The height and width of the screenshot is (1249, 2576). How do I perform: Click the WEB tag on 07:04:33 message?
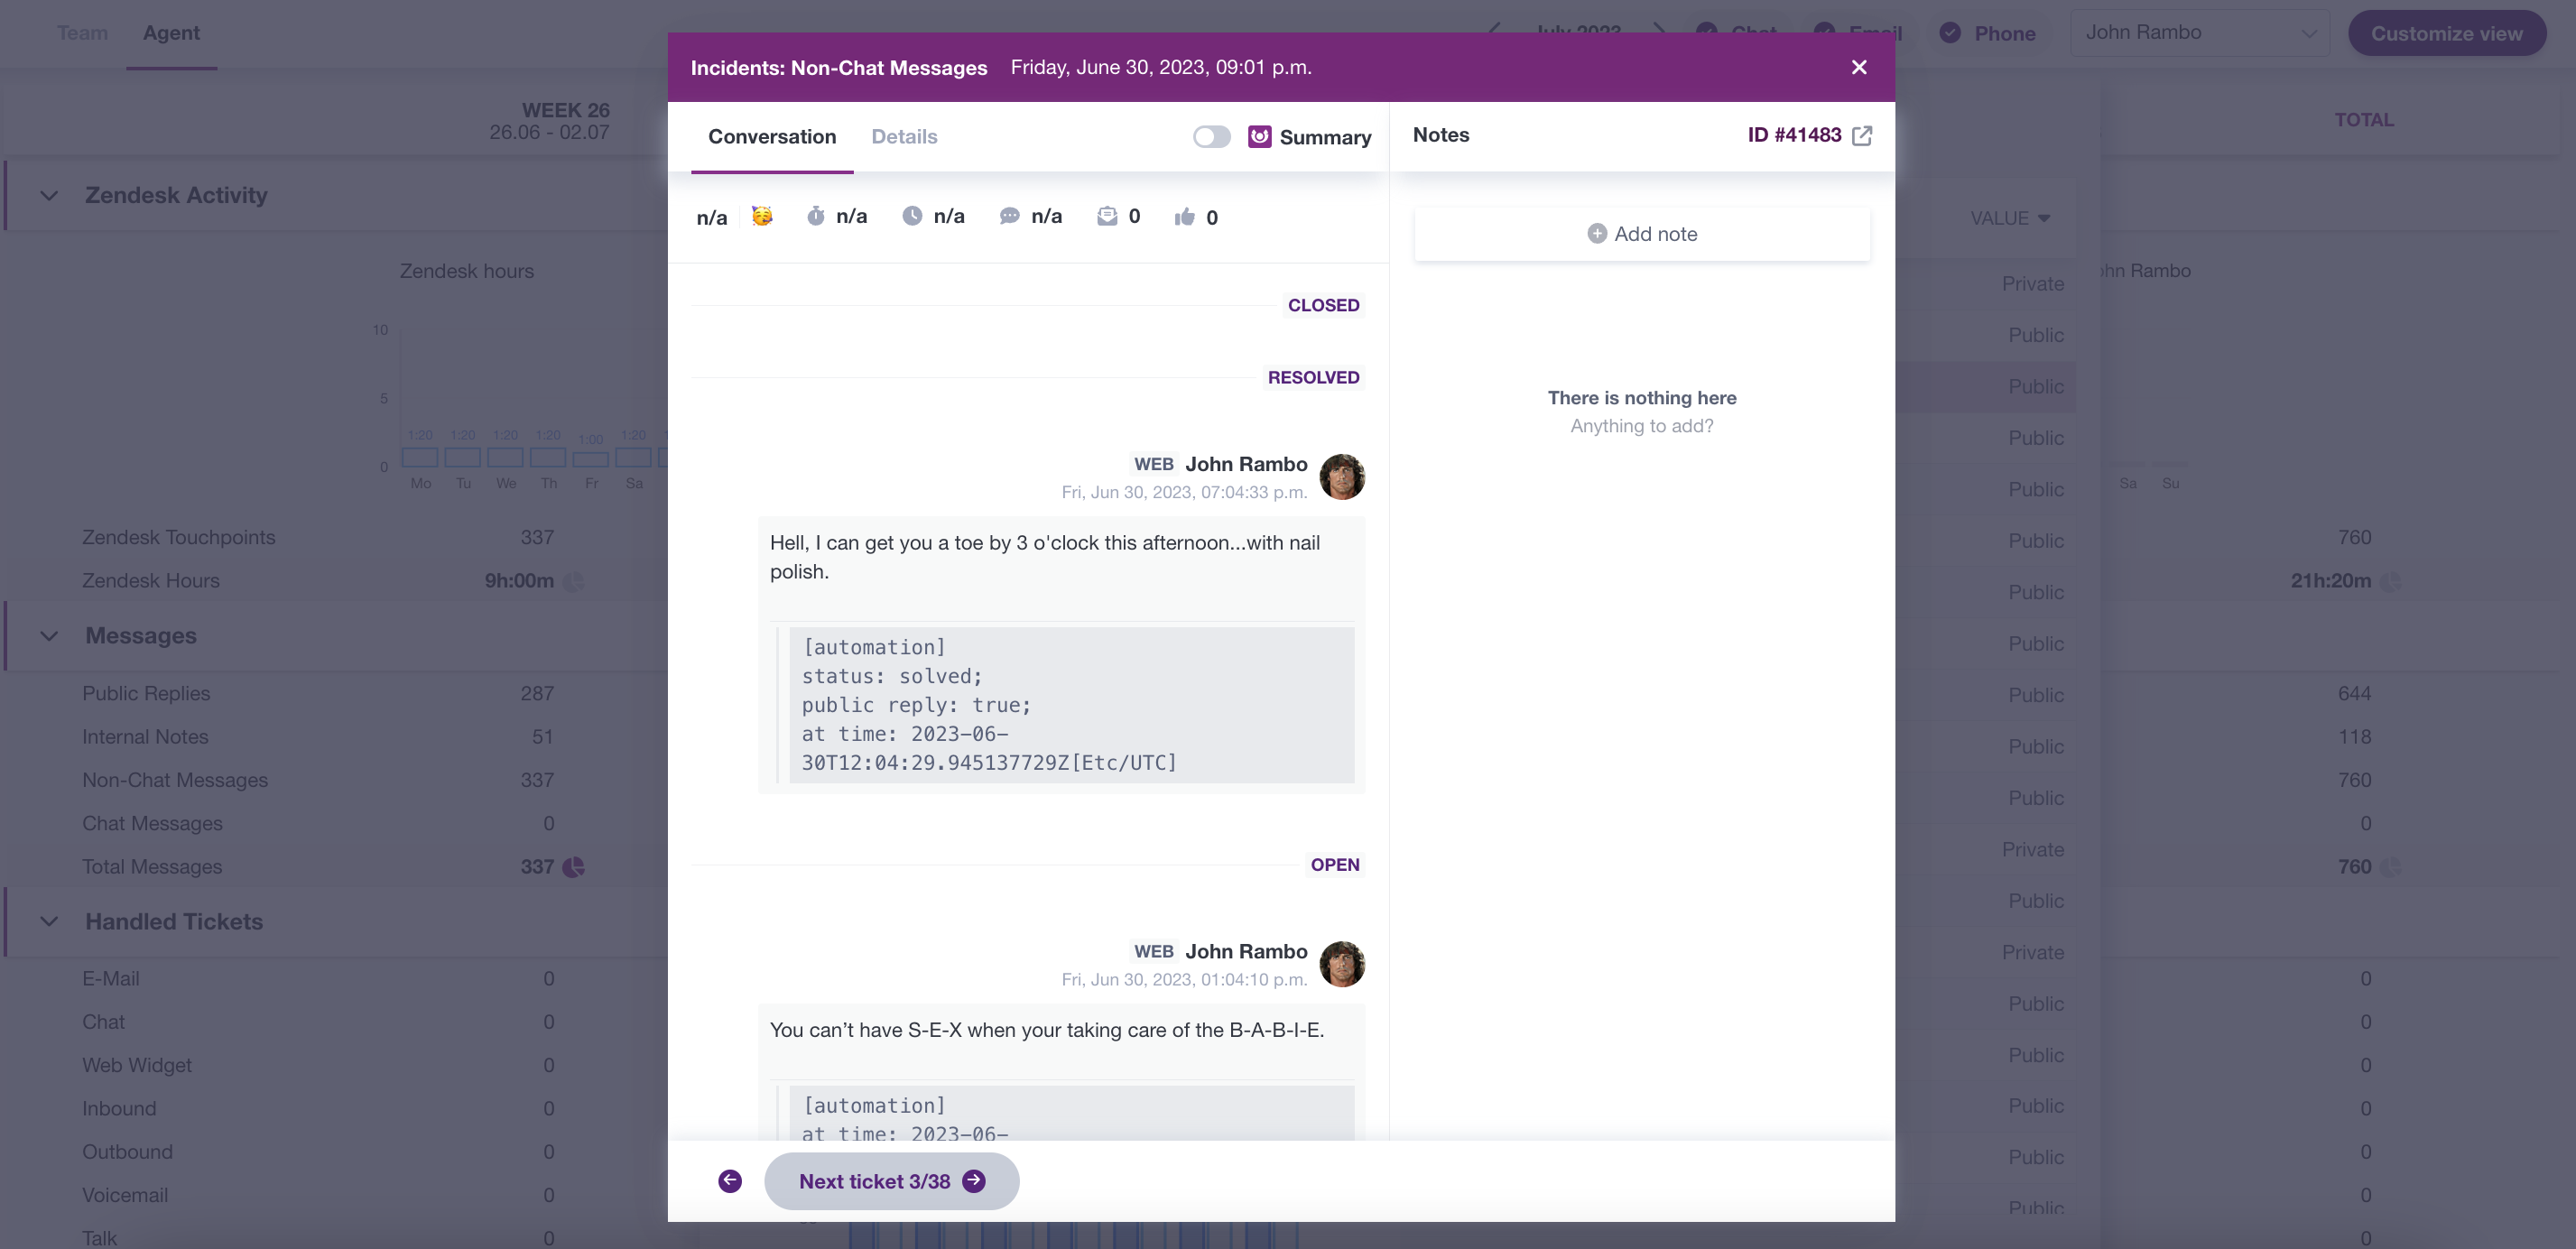pyautogui.click(x=1153, y=464)
